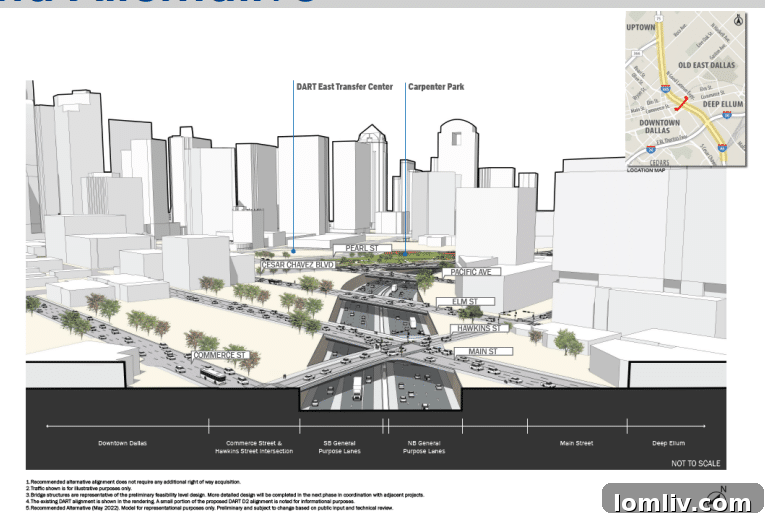Screen dimensions: 765x519
Task: Click the red highlighted segment on the location map
Action: click(x=680, y=105)
